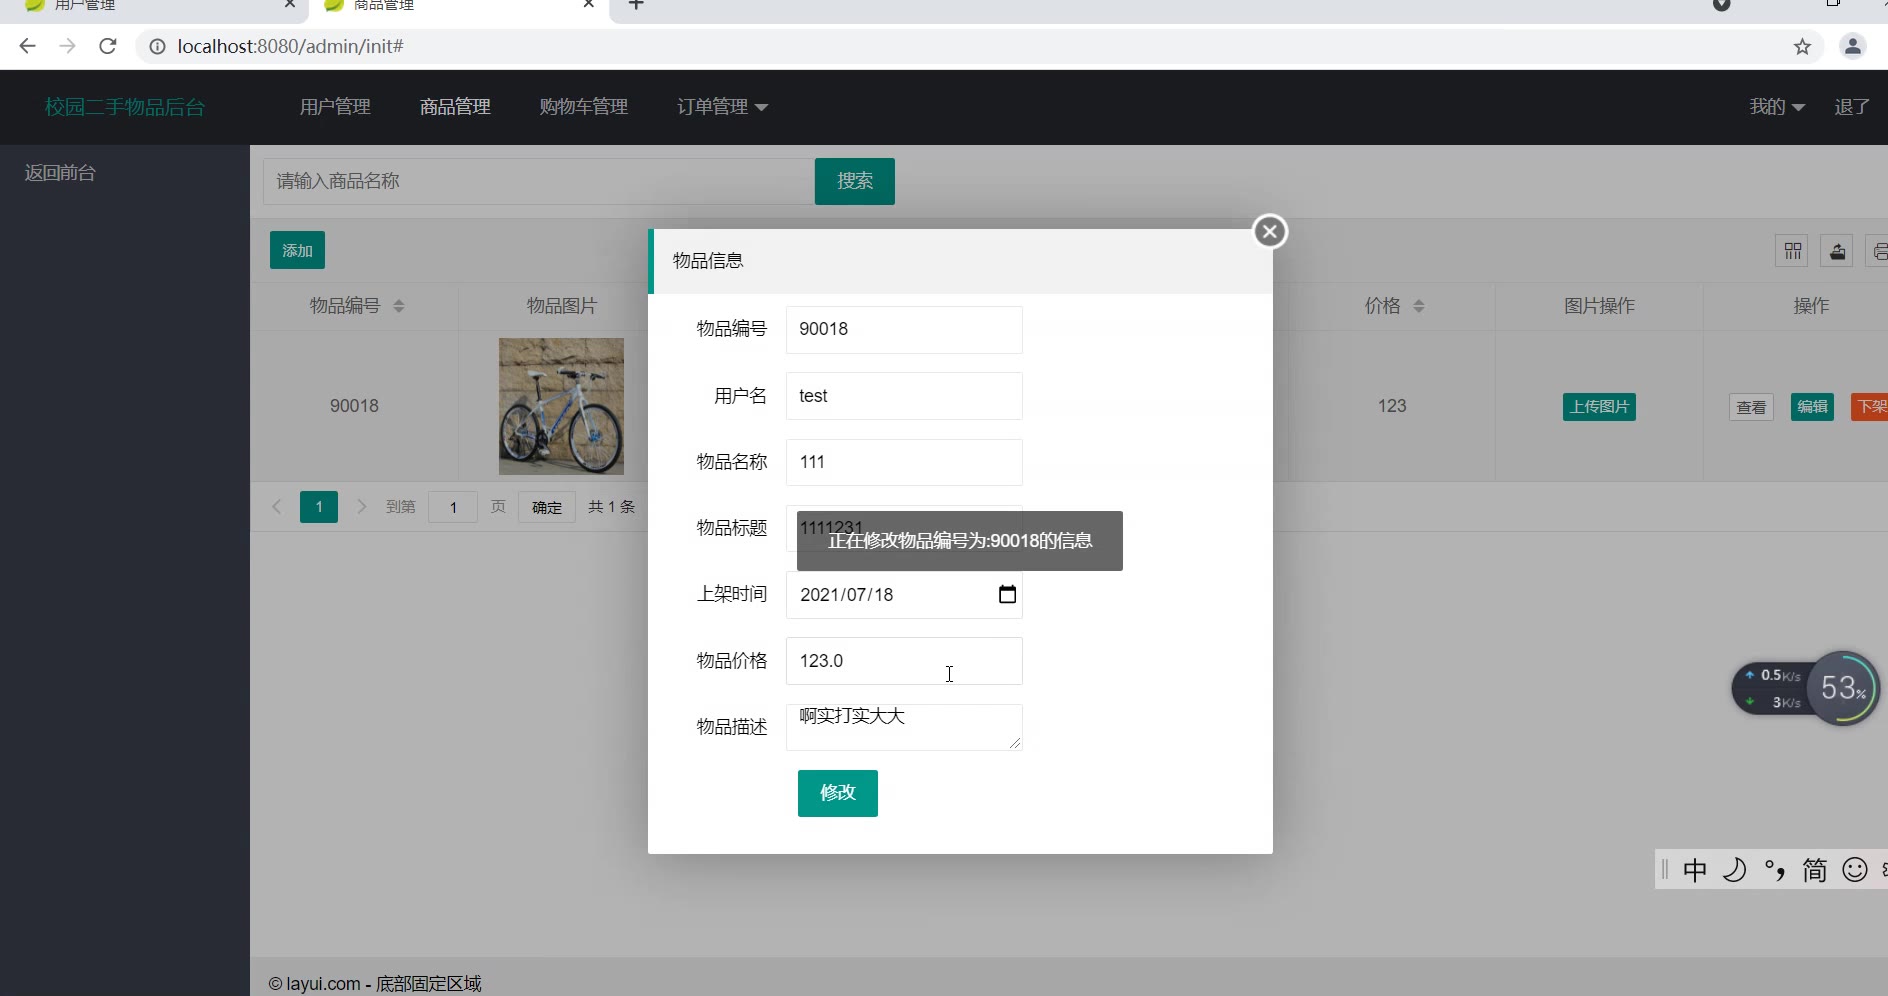Open the calendar picker for 上架时间
Screen dimensions: 1888x996
point(1007,595)
